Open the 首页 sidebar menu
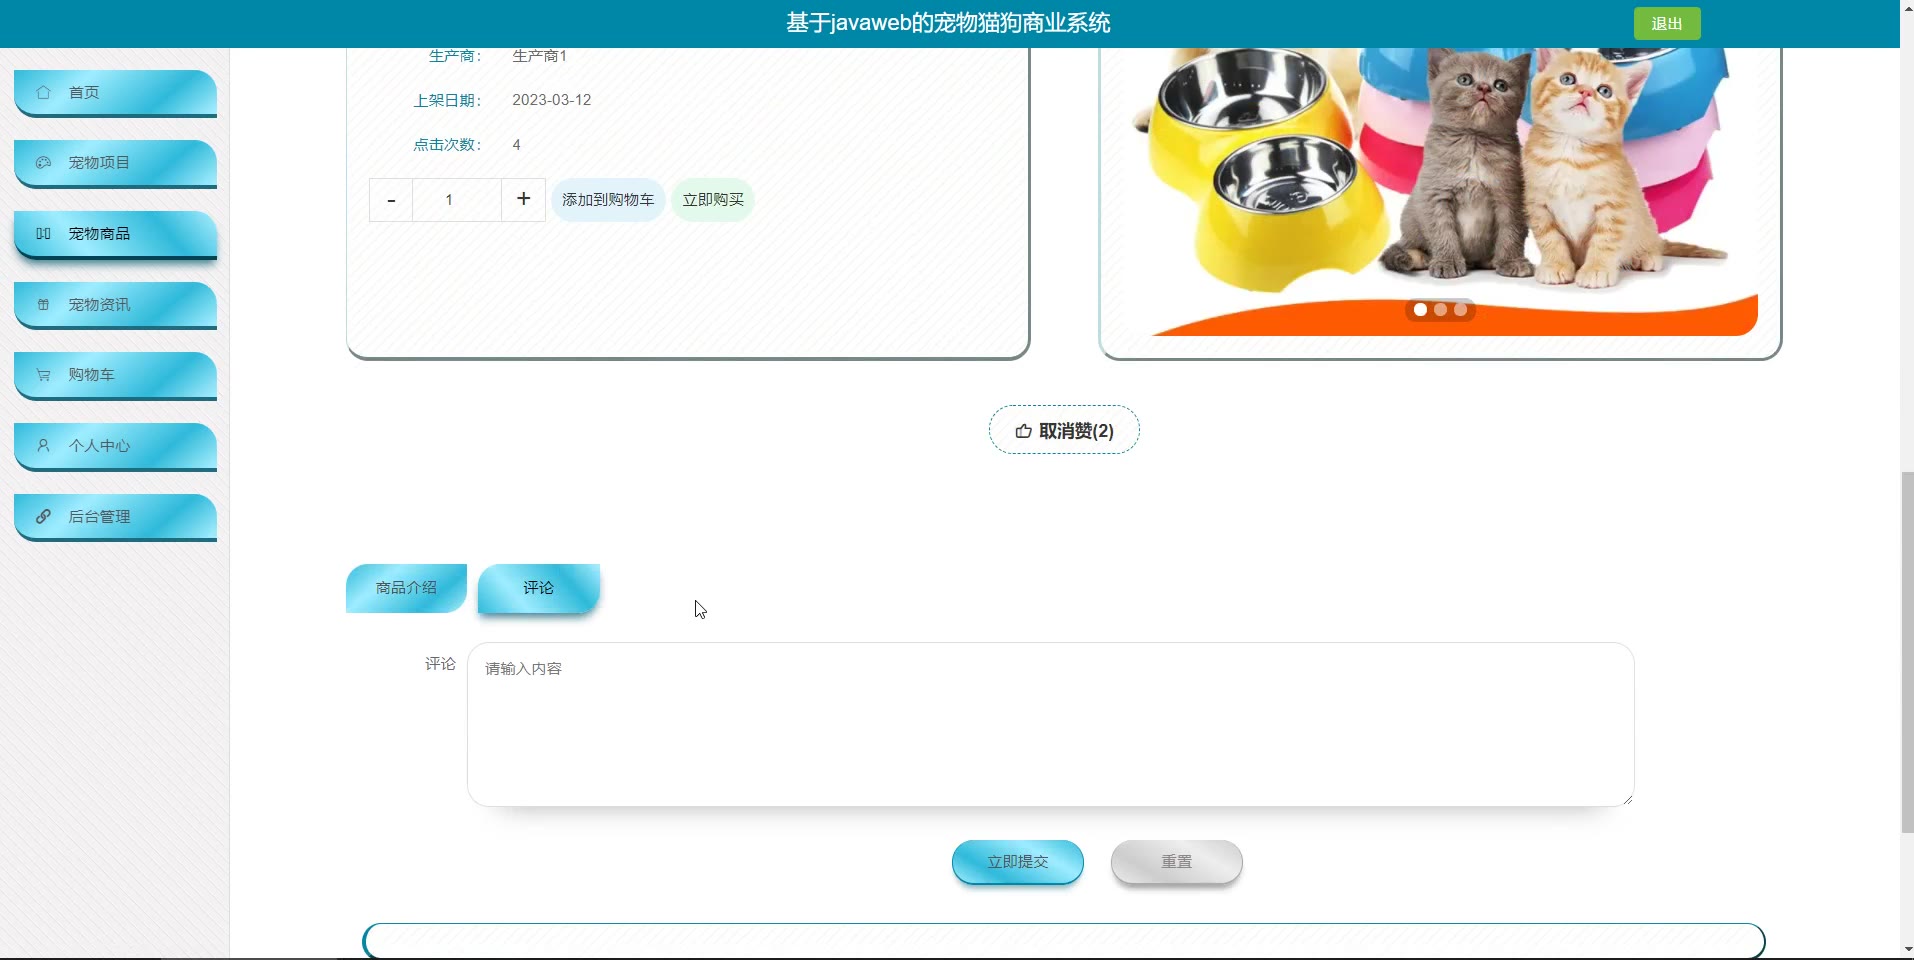The width and height of the screenshot is (1914, 960). (x=115, y=92)
